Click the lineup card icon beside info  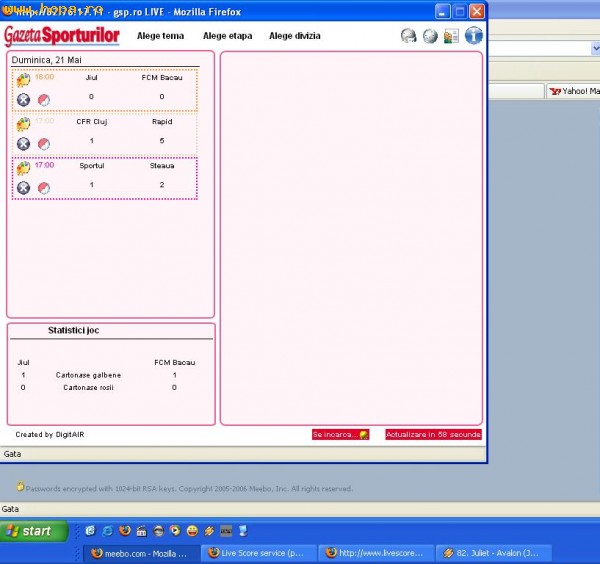coord(451,36)
